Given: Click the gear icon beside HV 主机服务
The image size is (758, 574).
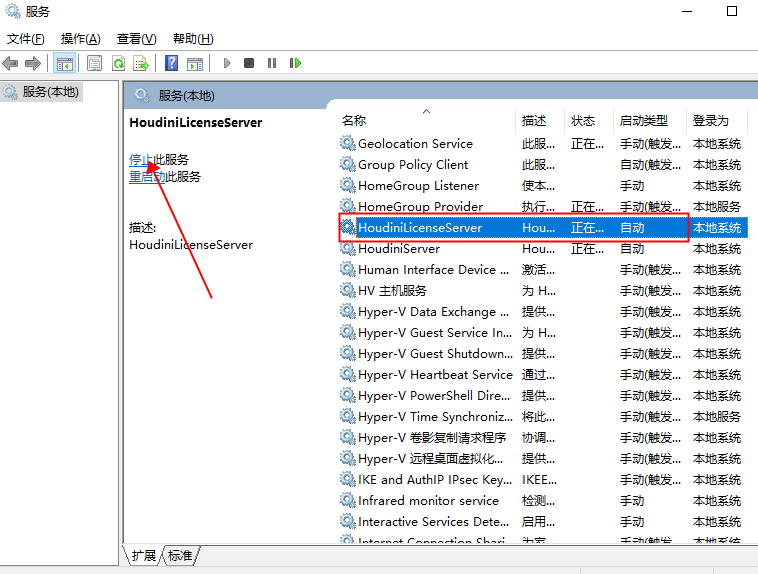Looking at the screenshot, I should pyautogui.click(x=348, y=290).
